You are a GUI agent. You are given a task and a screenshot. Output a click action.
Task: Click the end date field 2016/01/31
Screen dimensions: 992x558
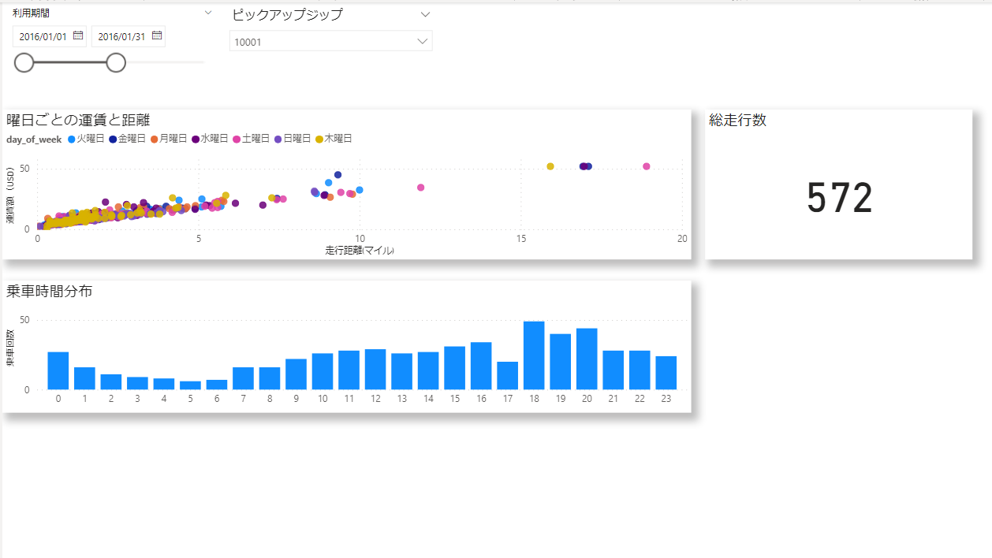pos(121,37)
